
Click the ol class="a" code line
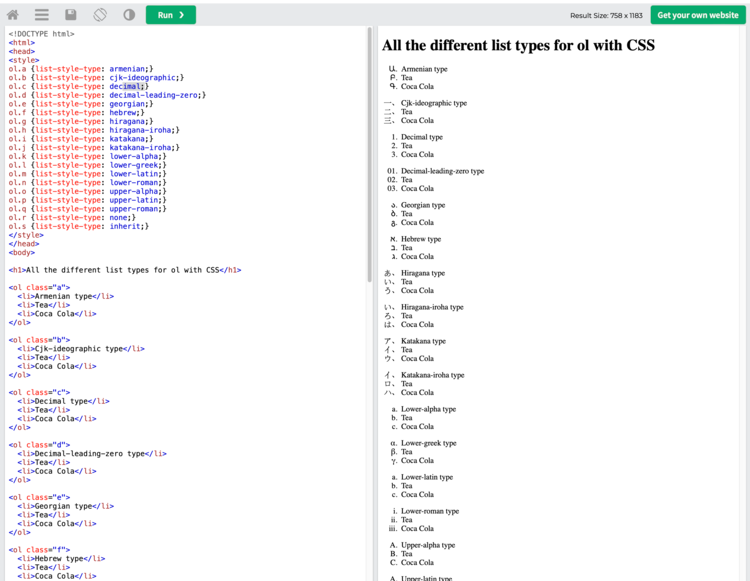[39, 287]
